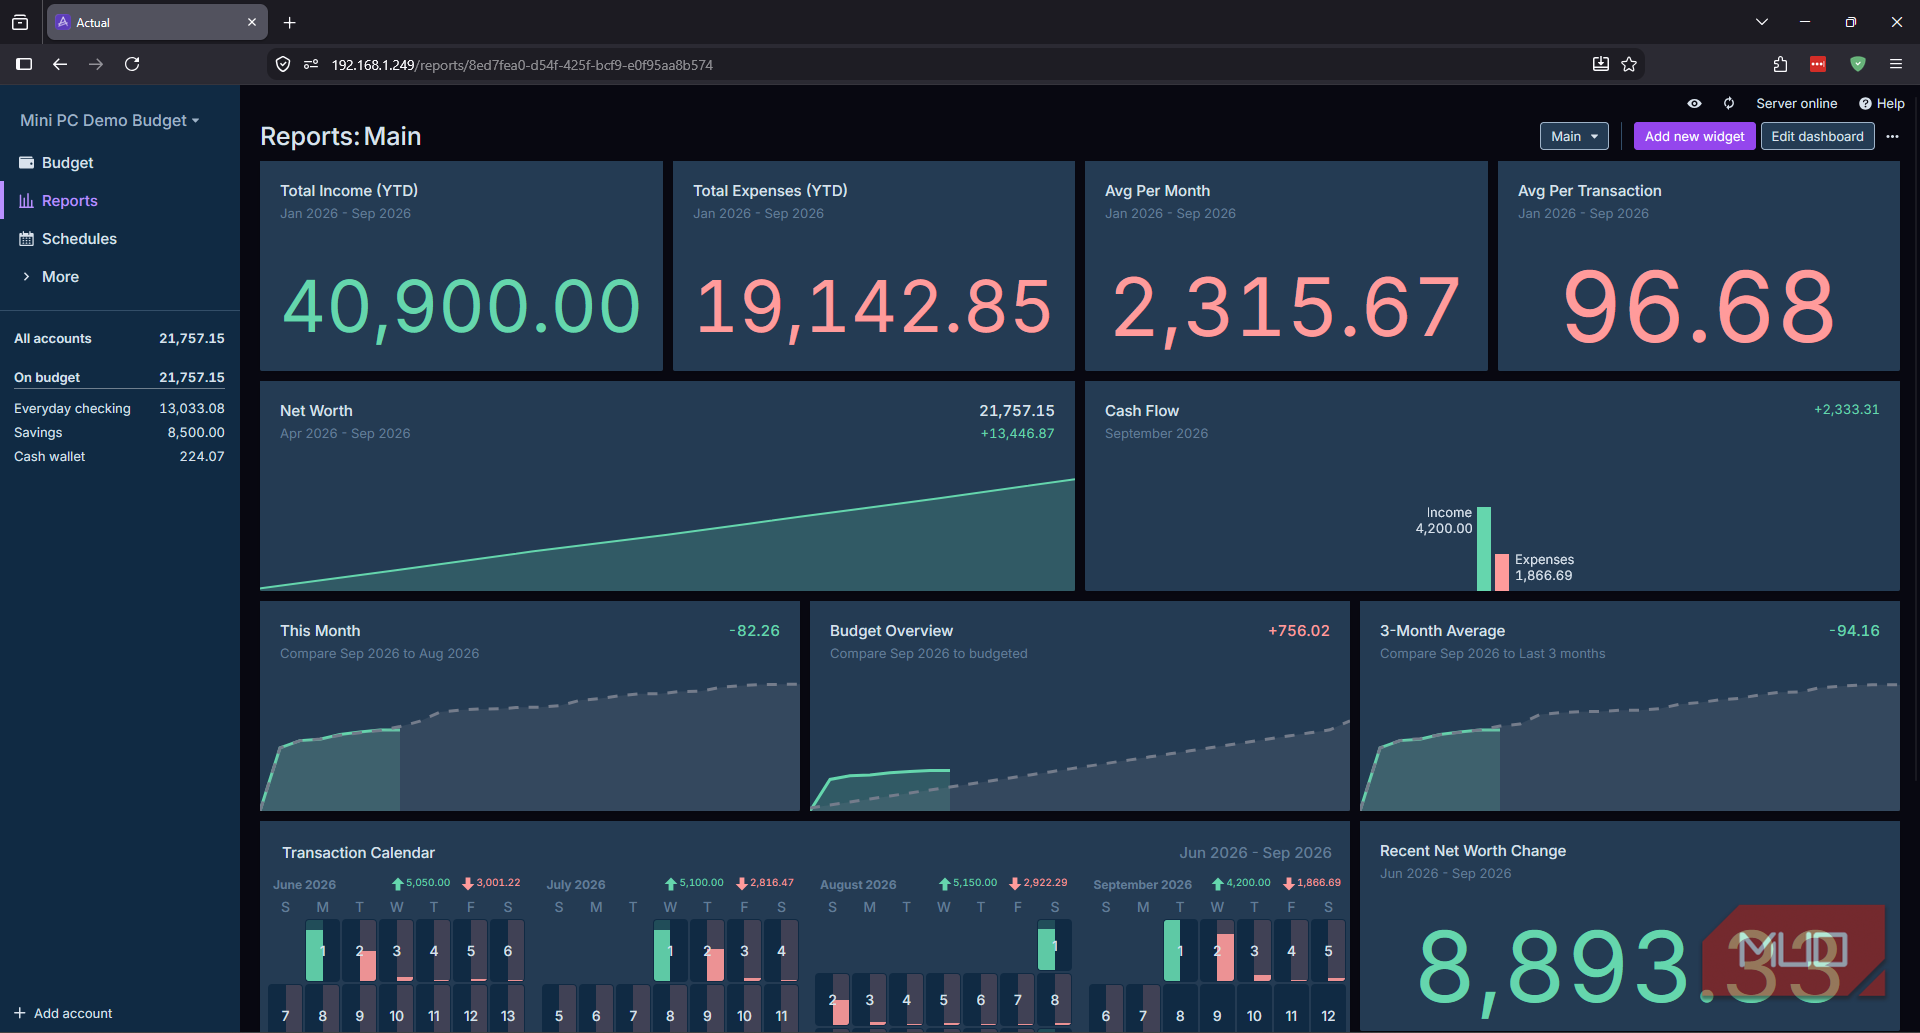Open the Help menu
The width and height of the screenshot is (1920, 1033).
(1881, 103)
